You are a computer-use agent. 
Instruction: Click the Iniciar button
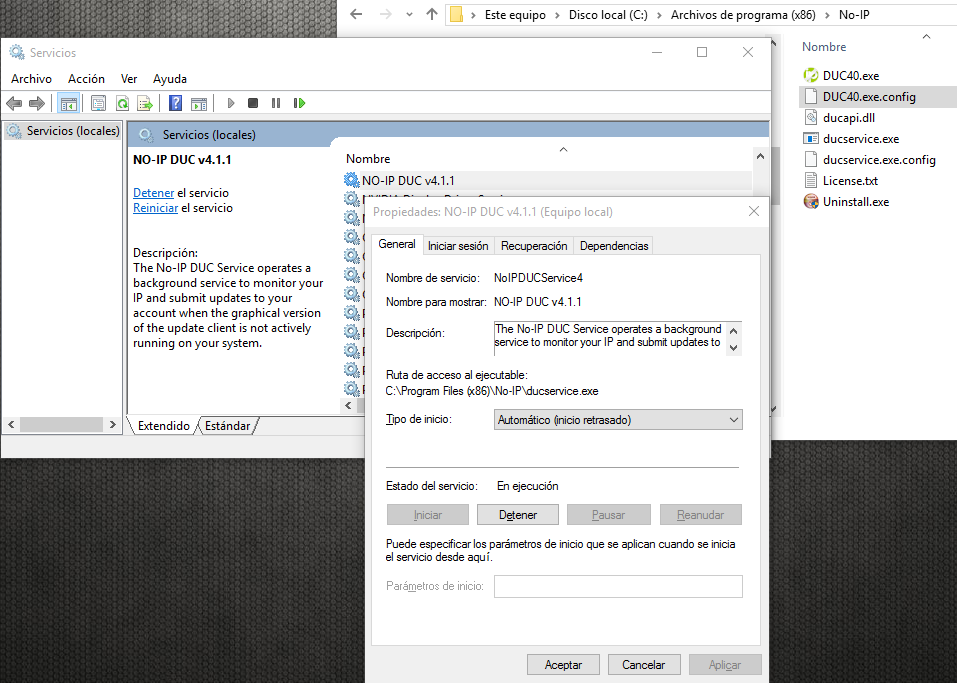coord(428,515)
